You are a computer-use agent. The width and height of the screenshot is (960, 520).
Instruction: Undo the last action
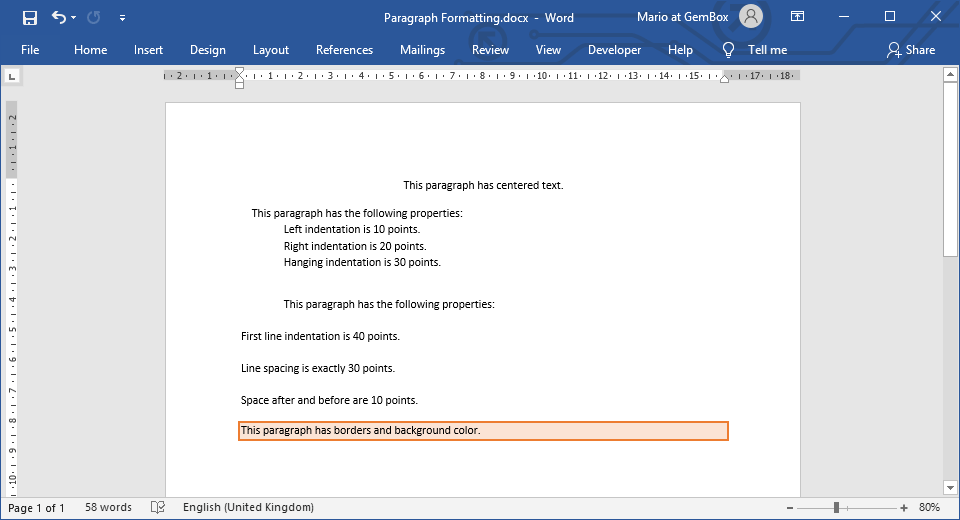pyautogui.click(x=58, y=17)
